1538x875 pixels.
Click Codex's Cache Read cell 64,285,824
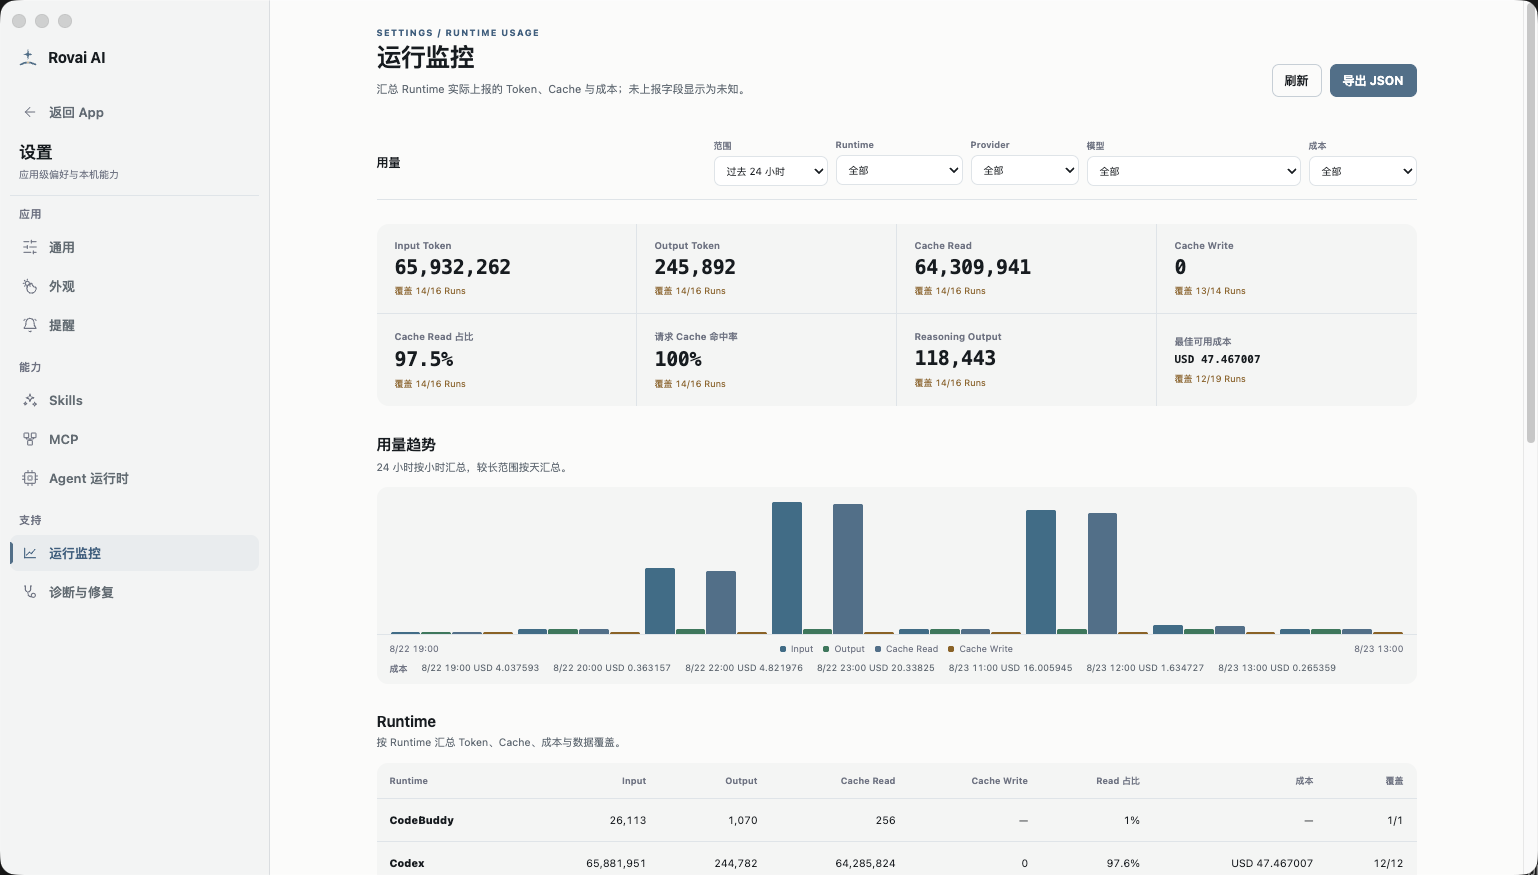tap(865, 863)
